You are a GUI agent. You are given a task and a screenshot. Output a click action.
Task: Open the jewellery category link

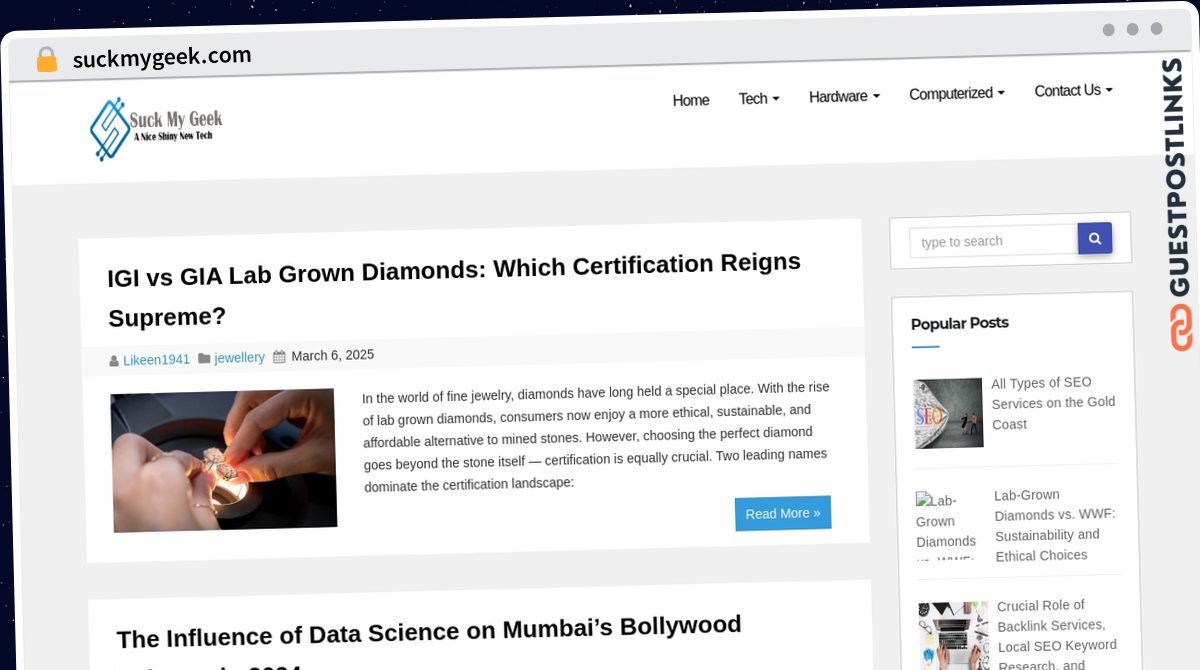tap(240, 357)
